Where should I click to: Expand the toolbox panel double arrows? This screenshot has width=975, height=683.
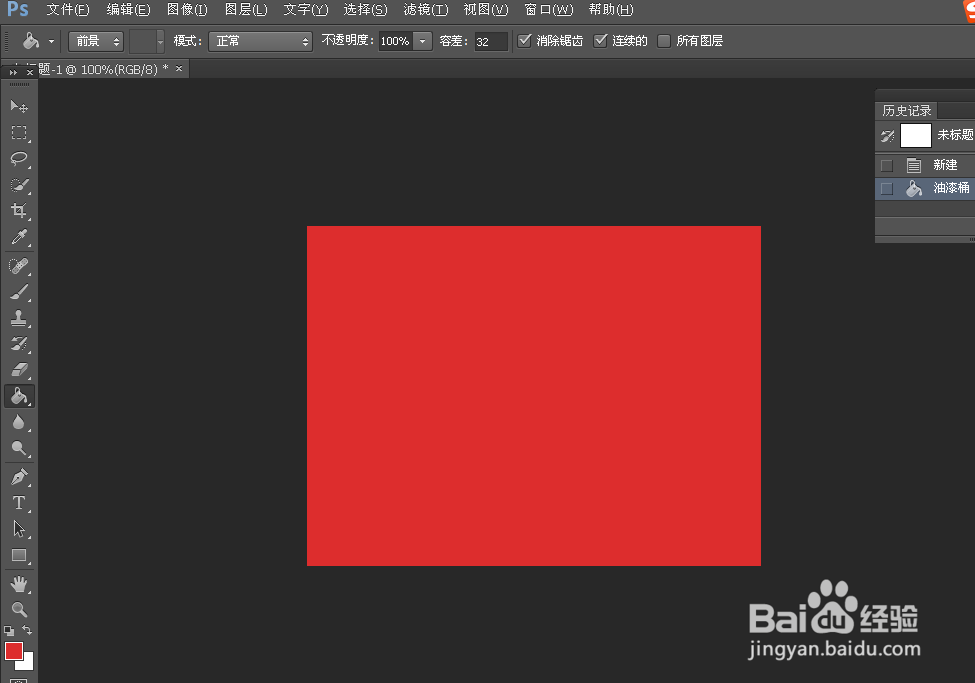[x=12, y=73]
